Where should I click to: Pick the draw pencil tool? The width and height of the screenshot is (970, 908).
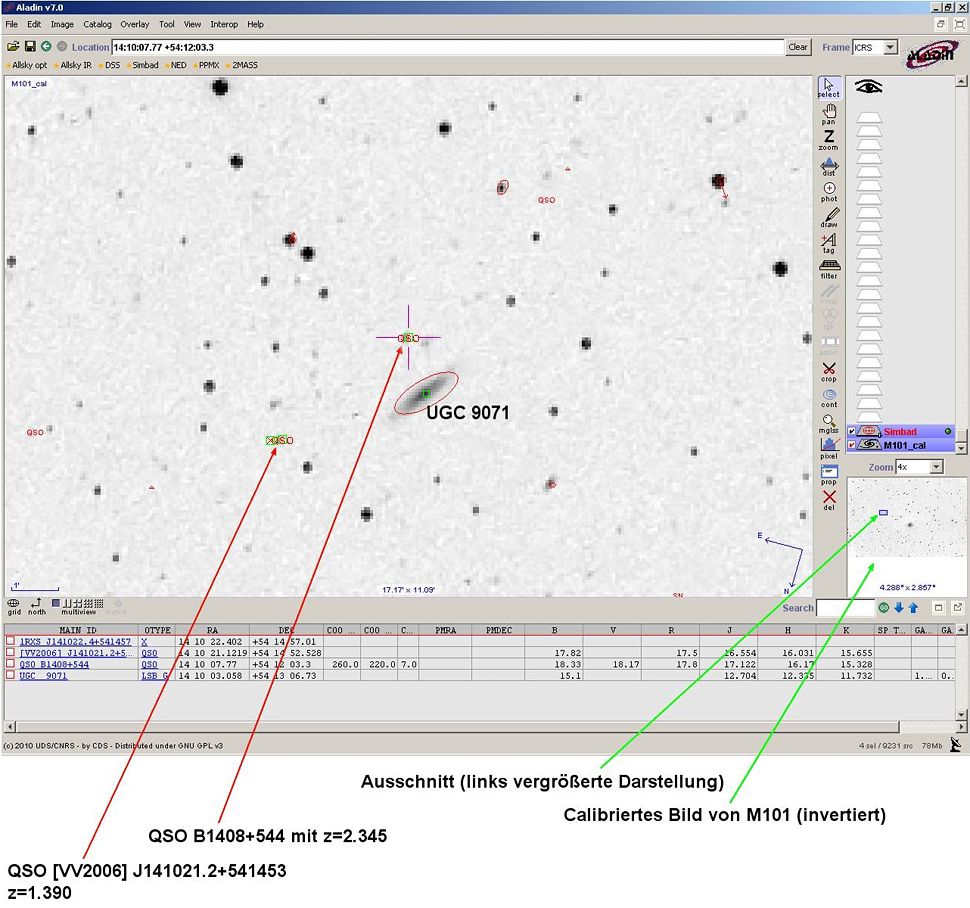click(x=829, y=217)
